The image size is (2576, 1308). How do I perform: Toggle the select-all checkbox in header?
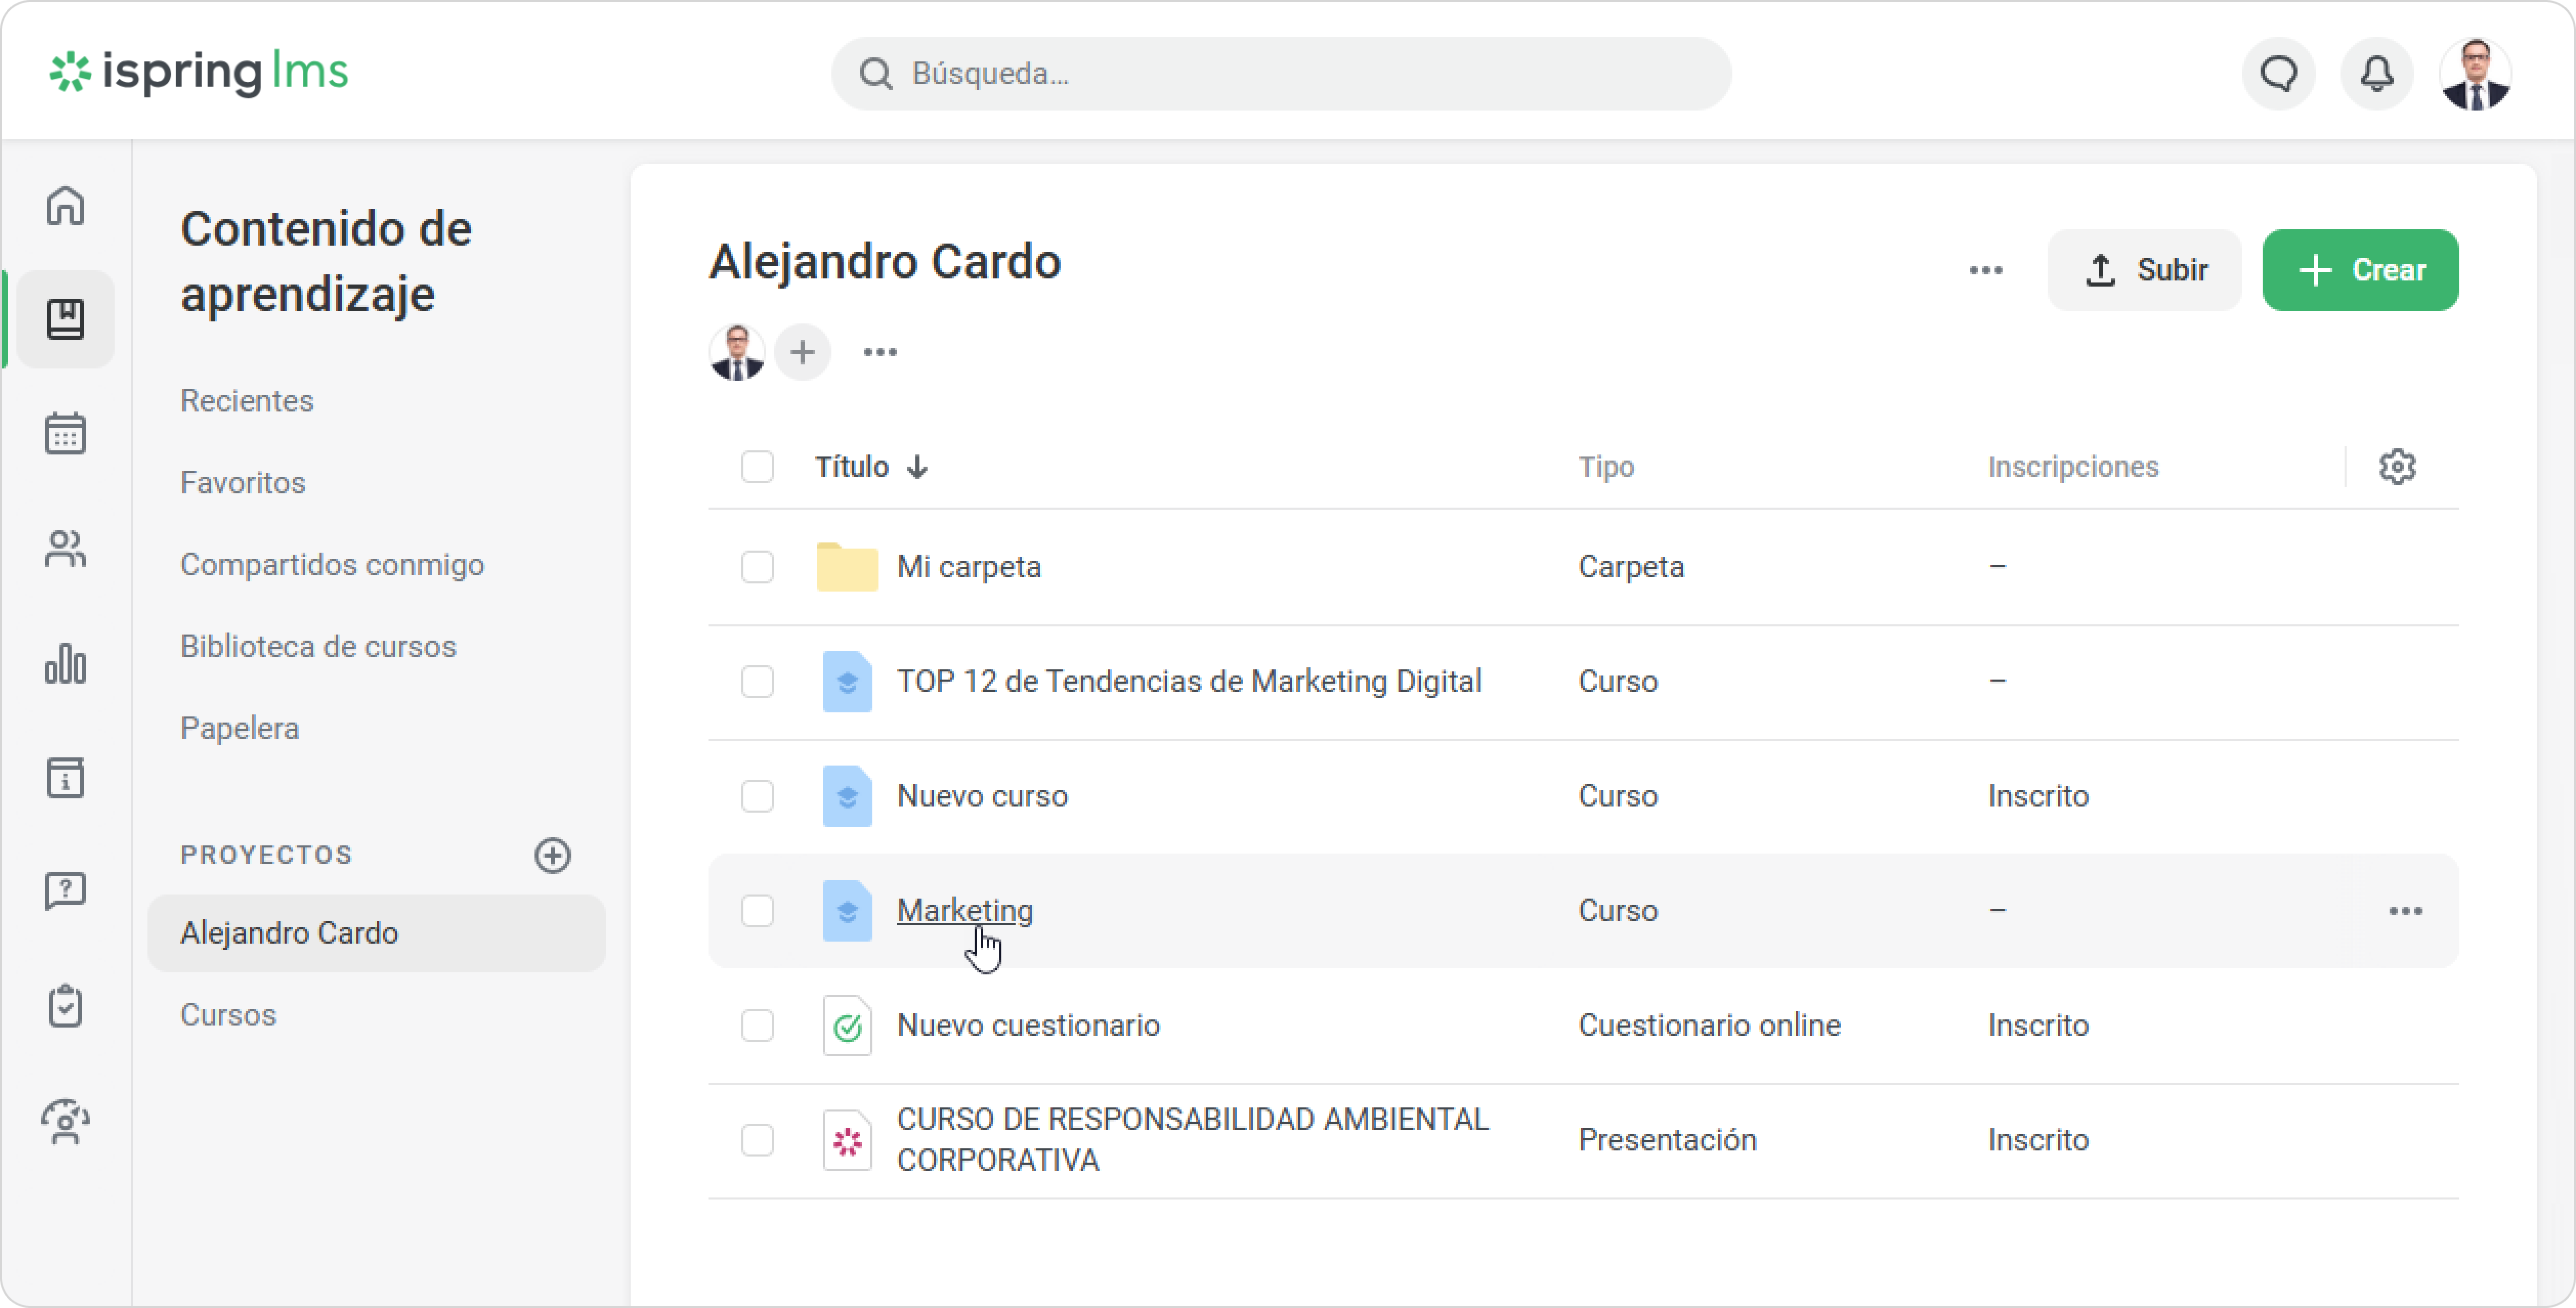point(757,467)
